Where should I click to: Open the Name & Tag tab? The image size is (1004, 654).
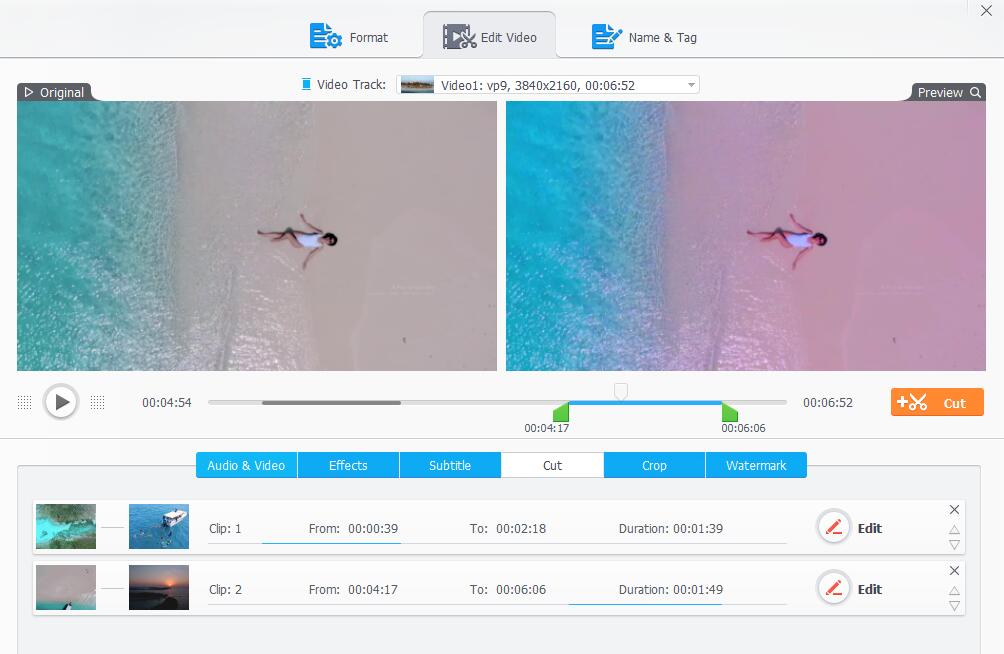(644, 36)
